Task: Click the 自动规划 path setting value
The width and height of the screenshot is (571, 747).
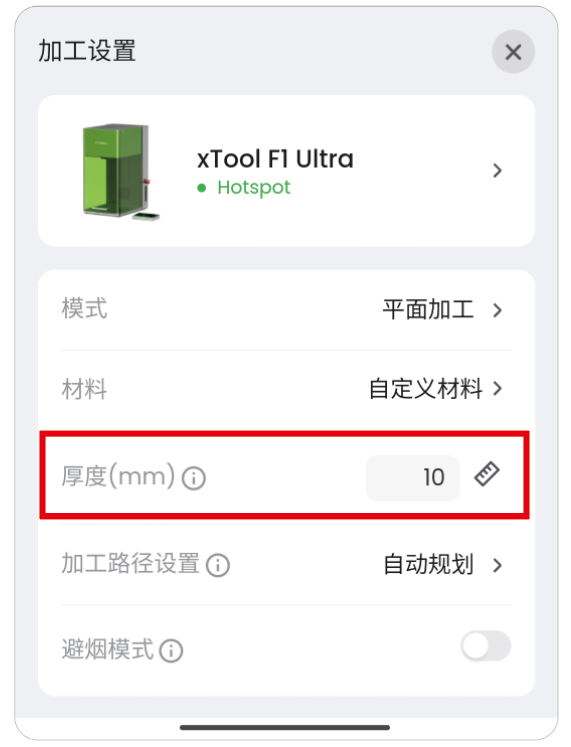Action: point(428,565)
